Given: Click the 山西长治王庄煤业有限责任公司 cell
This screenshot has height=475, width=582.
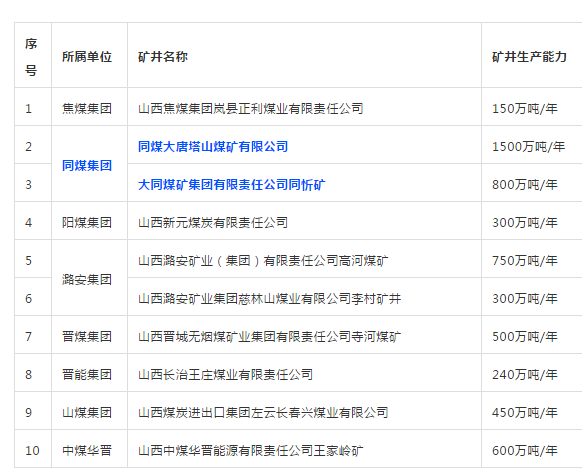Looking at the screenshot, I should 304,373.
